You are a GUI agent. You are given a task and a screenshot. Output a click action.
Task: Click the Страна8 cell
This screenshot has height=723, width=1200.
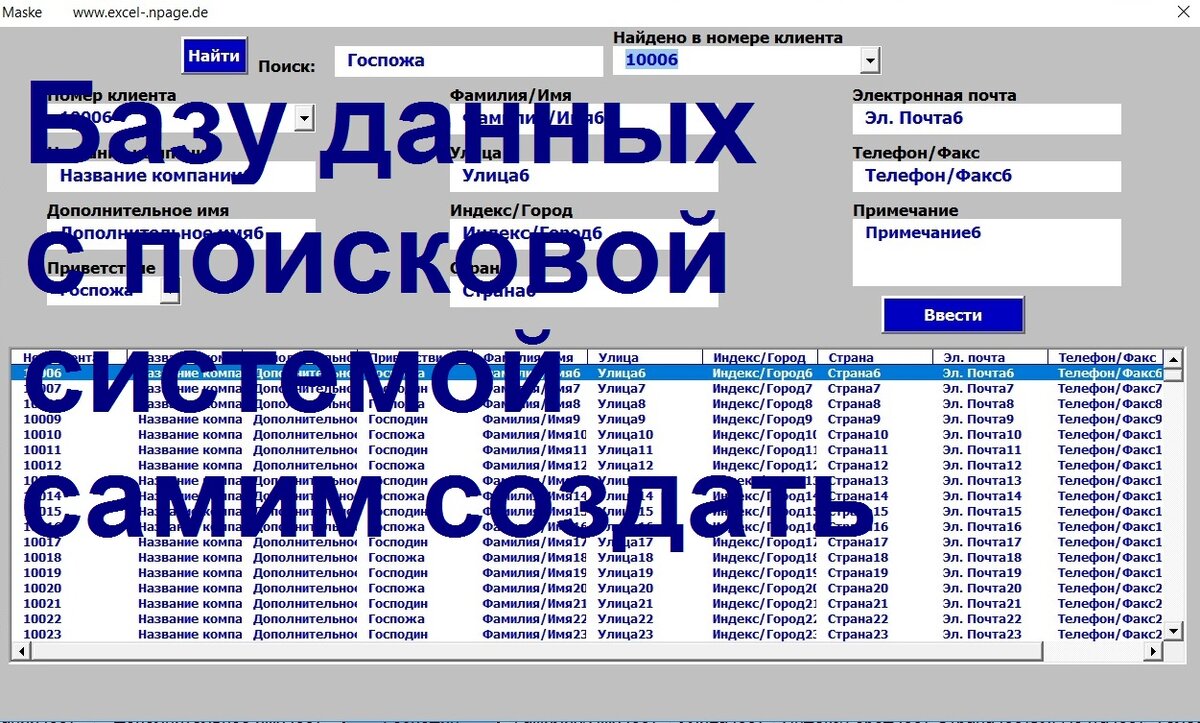coord(854,404)
